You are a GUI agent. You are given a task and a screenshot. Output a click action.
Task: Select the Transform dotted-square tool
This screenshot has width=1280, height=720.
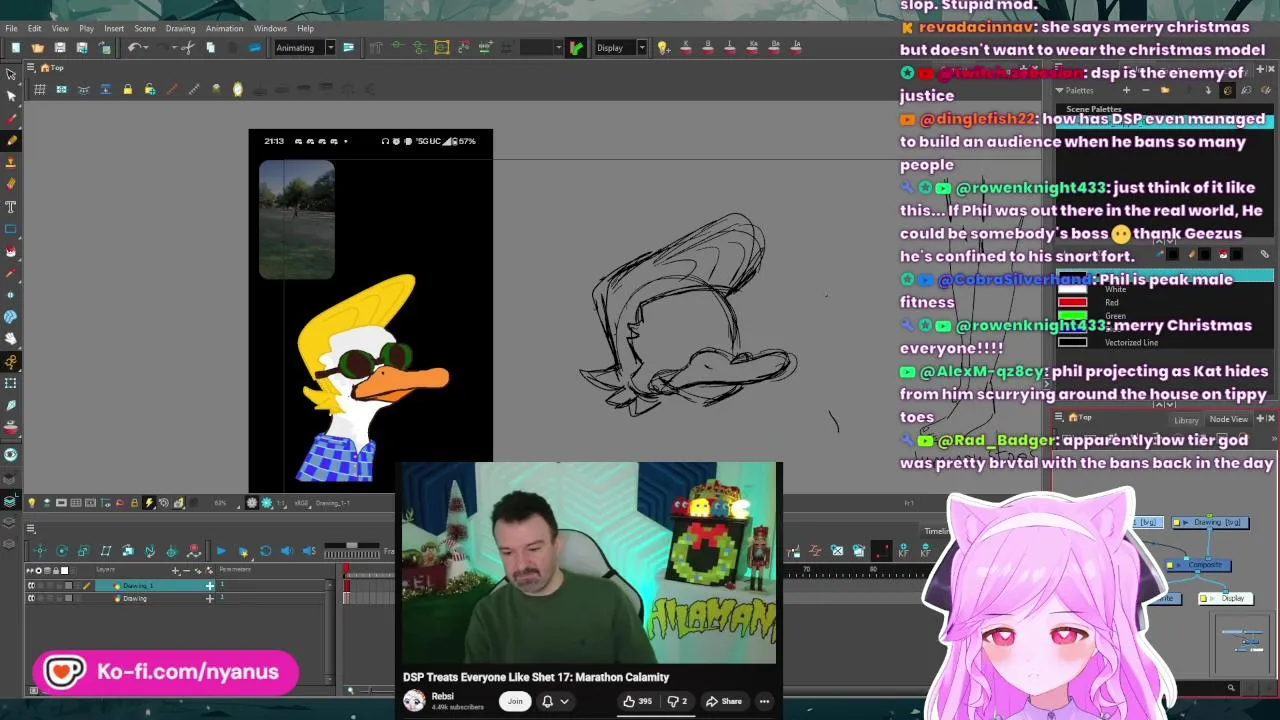coord(11,383)
